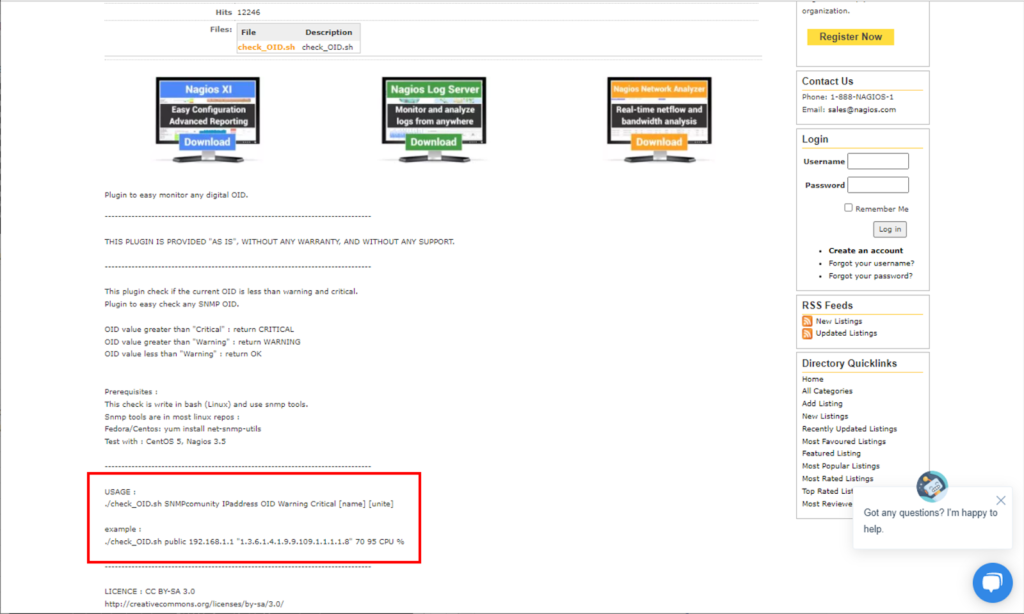Open Recently Updated Listings quicklink
This screenshot has width=1024, height=614.
coord(849,429)
